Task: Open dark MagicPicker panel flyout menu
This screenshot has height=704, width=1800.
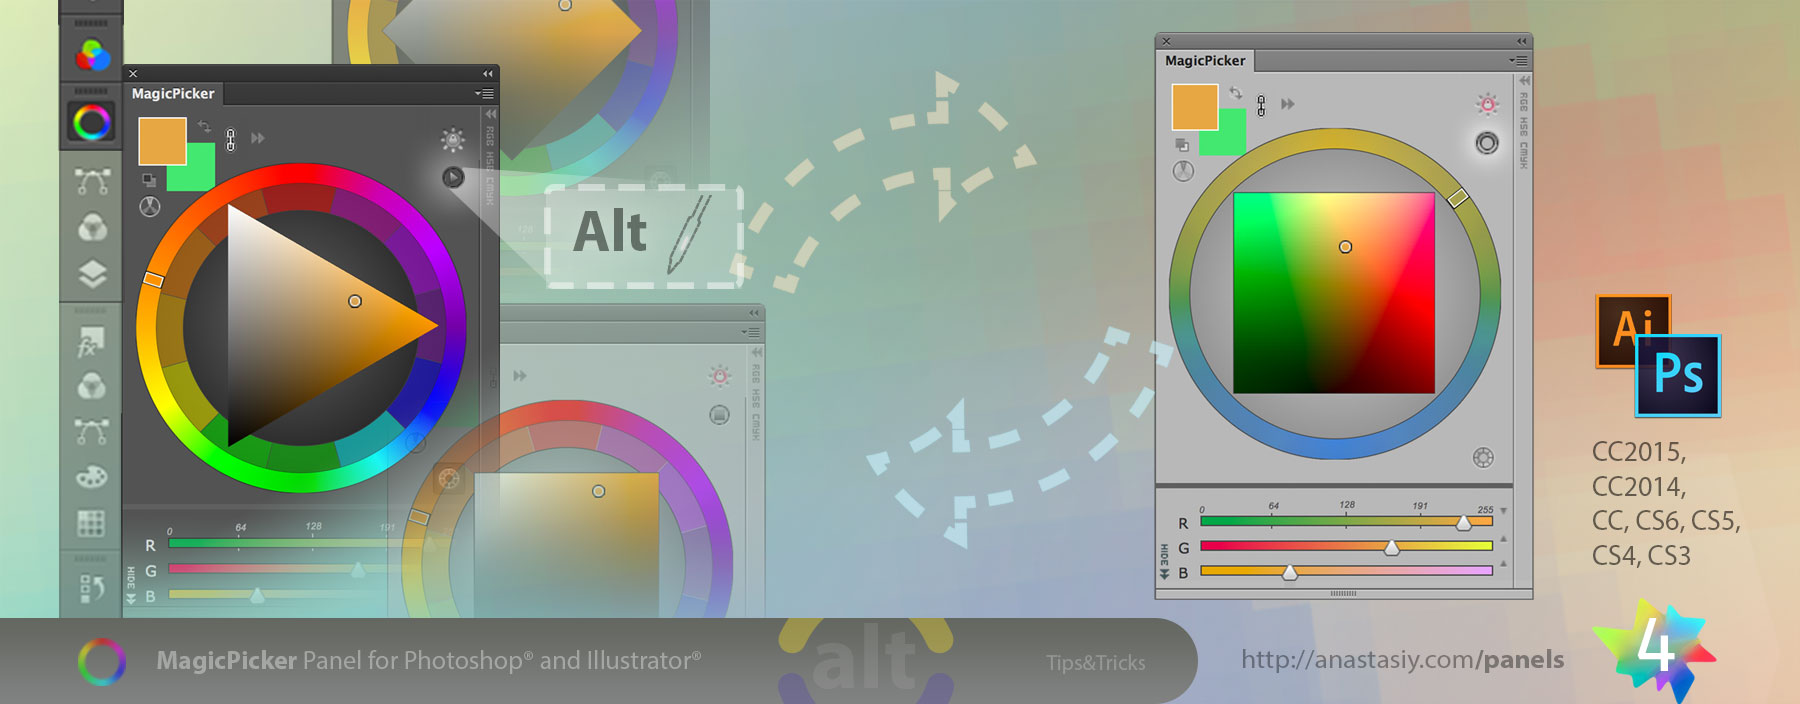Action: click(x=485, y=94)
